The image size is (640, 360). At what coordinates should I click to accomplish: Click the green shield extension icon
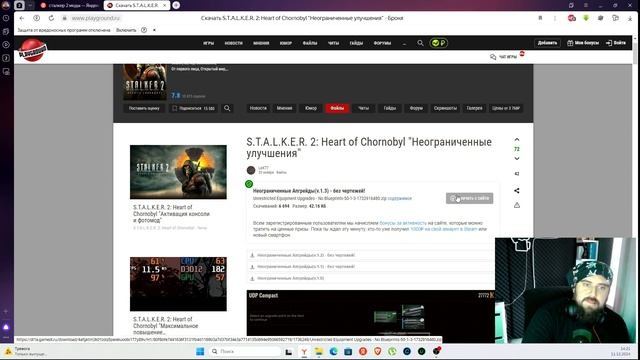tap(586, 18)
